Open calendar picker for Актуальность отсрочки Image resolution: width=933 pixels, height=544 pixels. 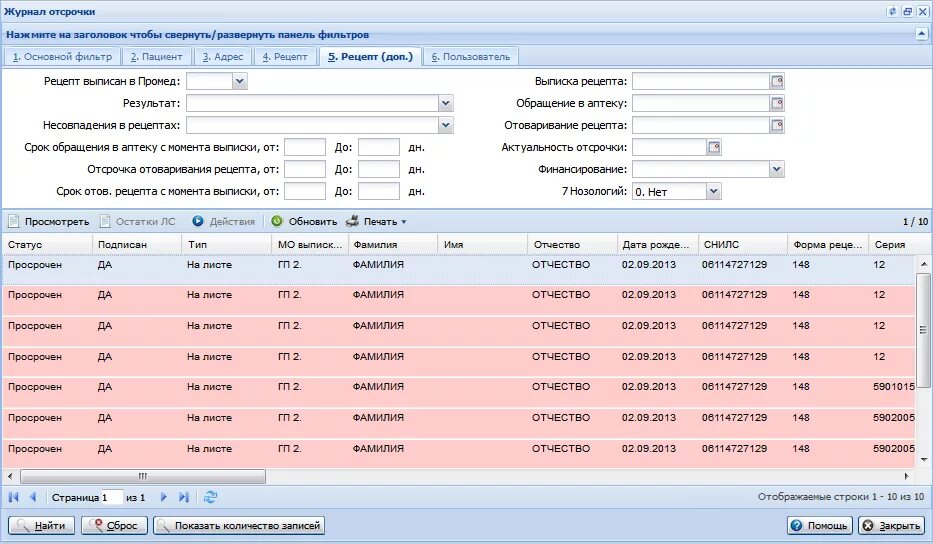pyautogui.click(x=714, y=147)
